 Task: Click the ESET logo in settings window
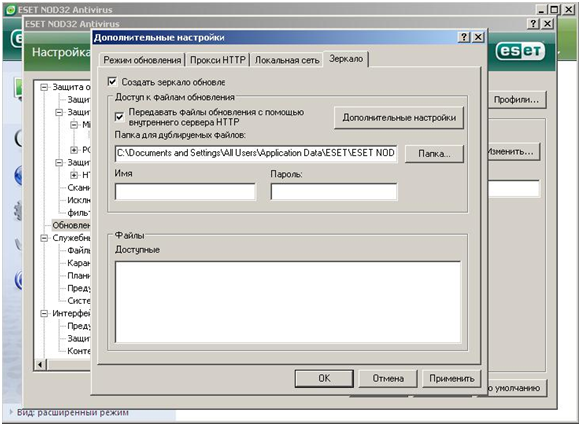click(x=520, y=51)
